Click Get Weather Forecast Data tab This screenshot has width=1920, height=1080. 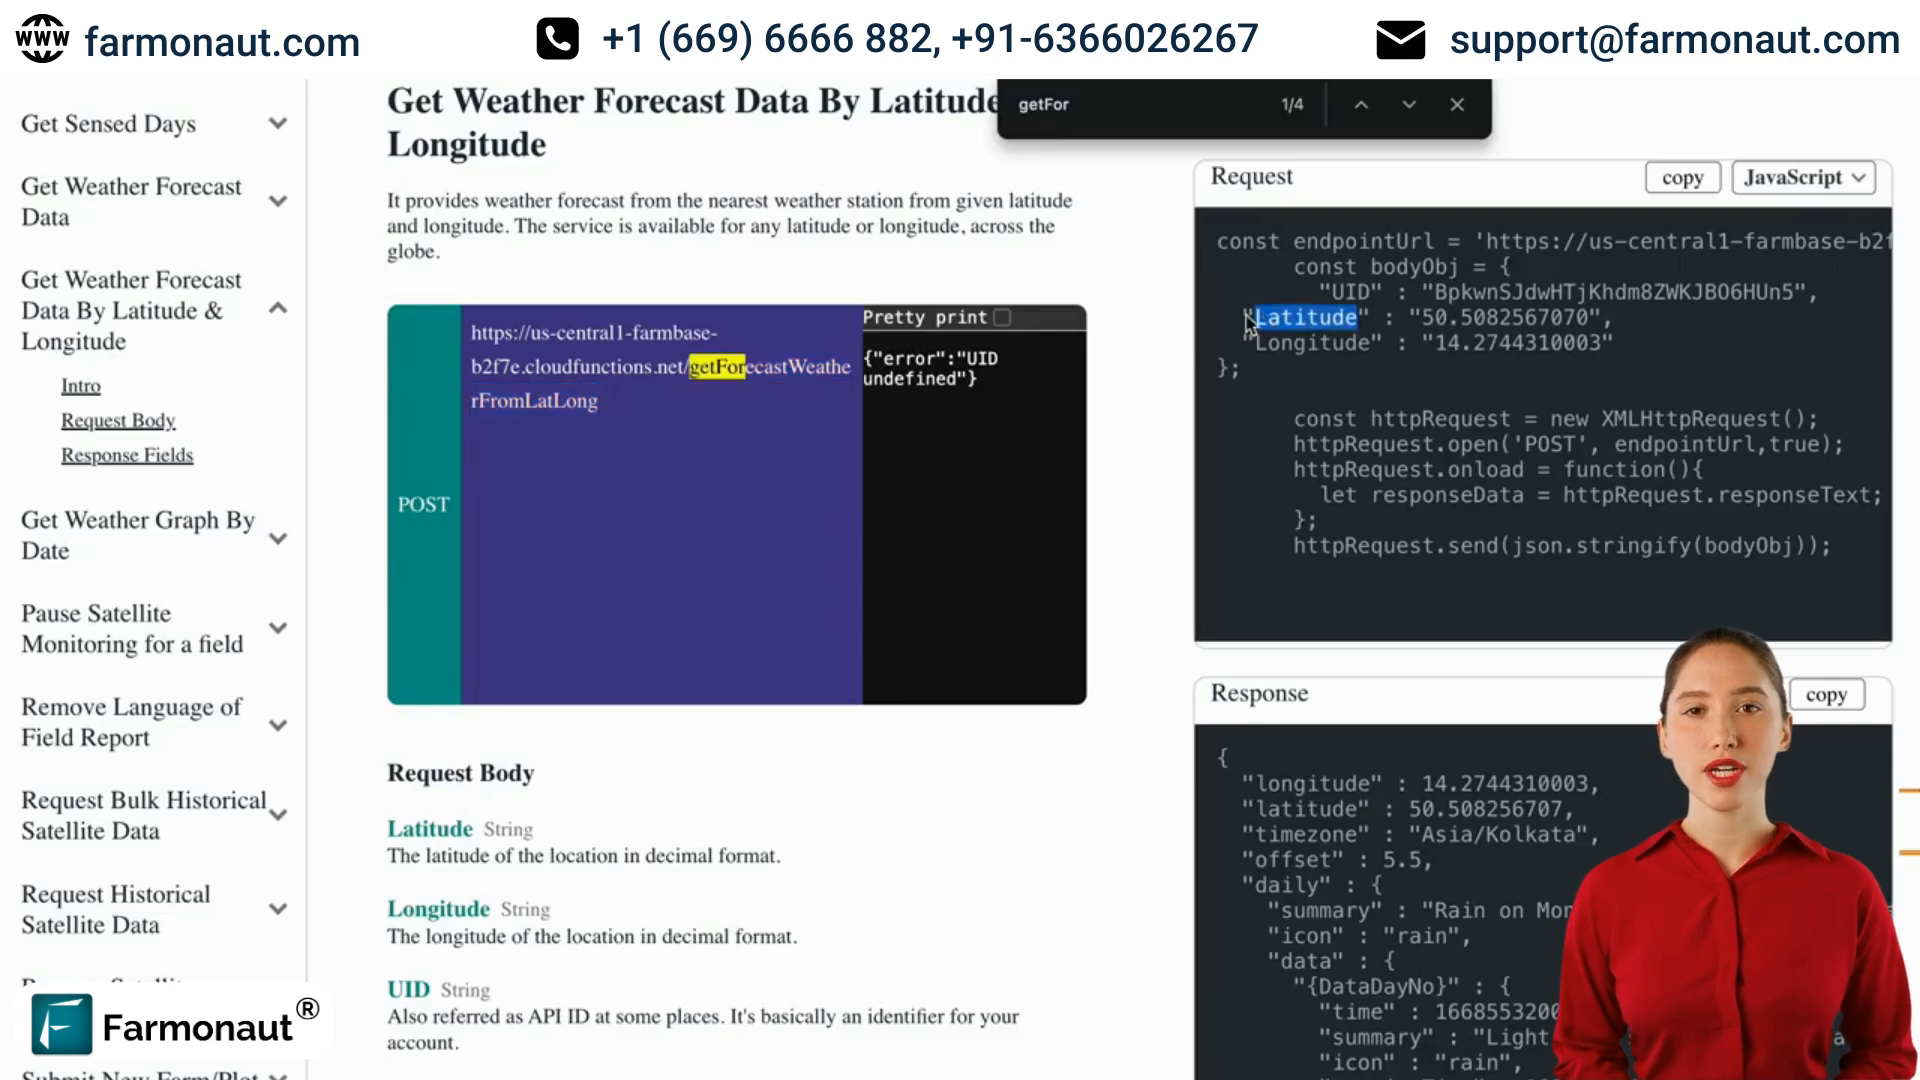click(132, 200)
